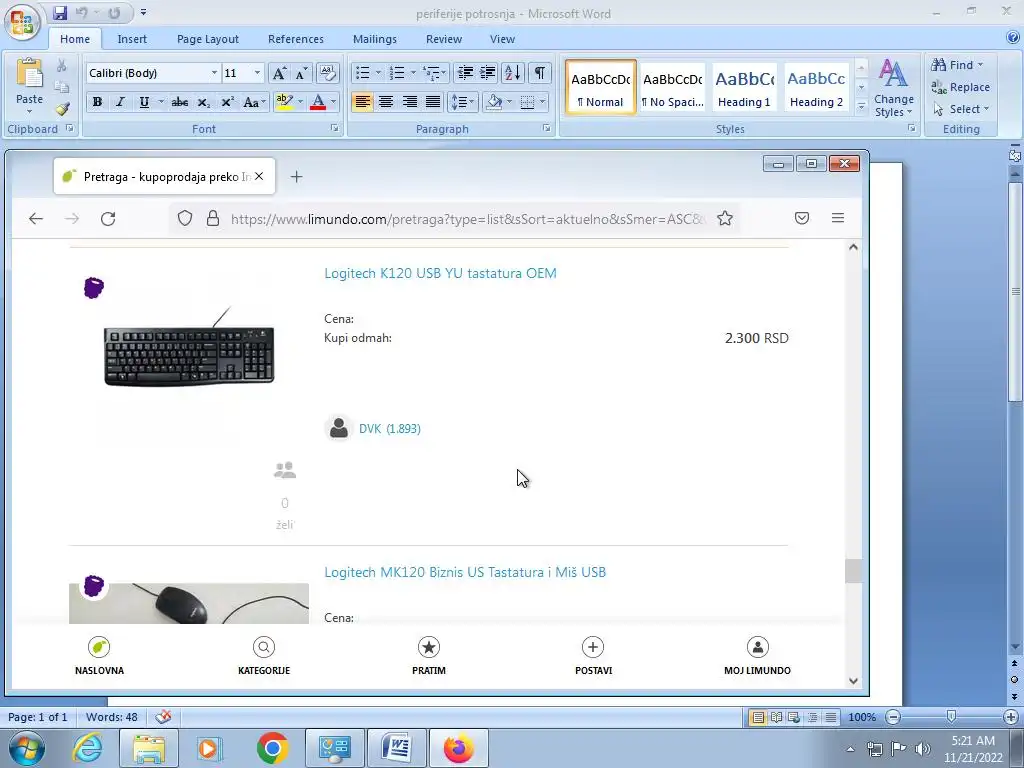
Task: Toggle Center alignment
Action: [386, 102]
